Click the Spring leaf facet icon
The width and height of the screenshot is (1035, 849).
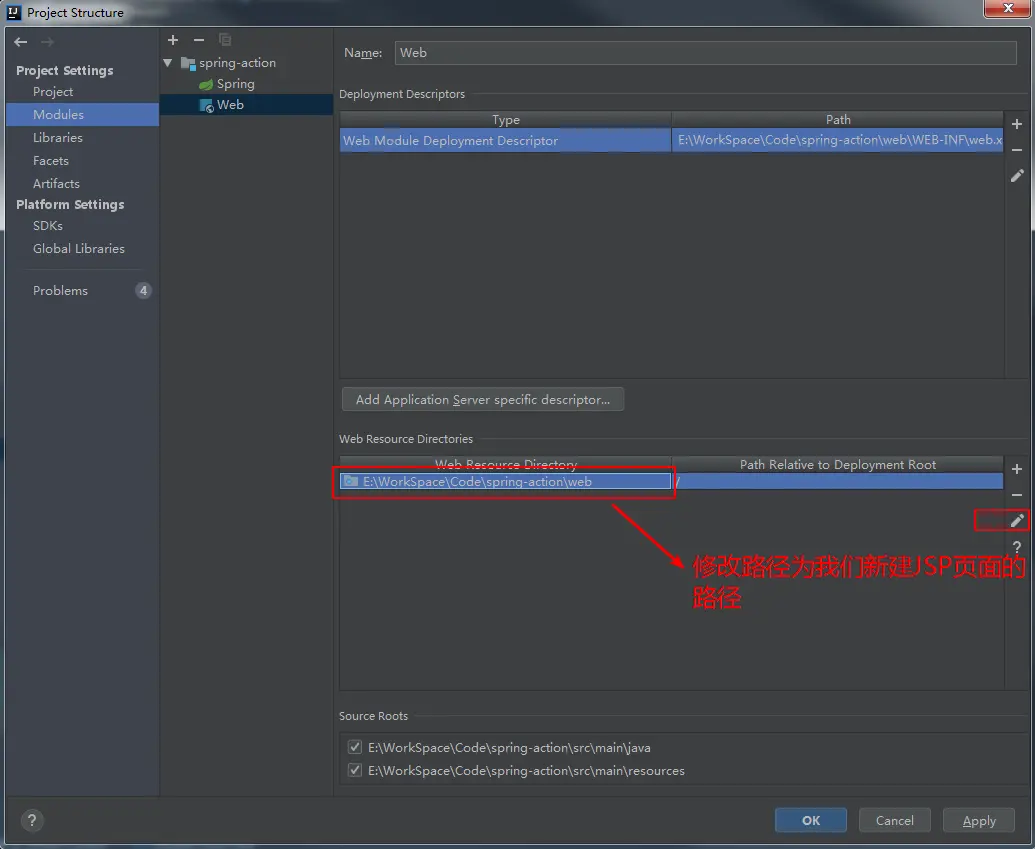point(206,85)
